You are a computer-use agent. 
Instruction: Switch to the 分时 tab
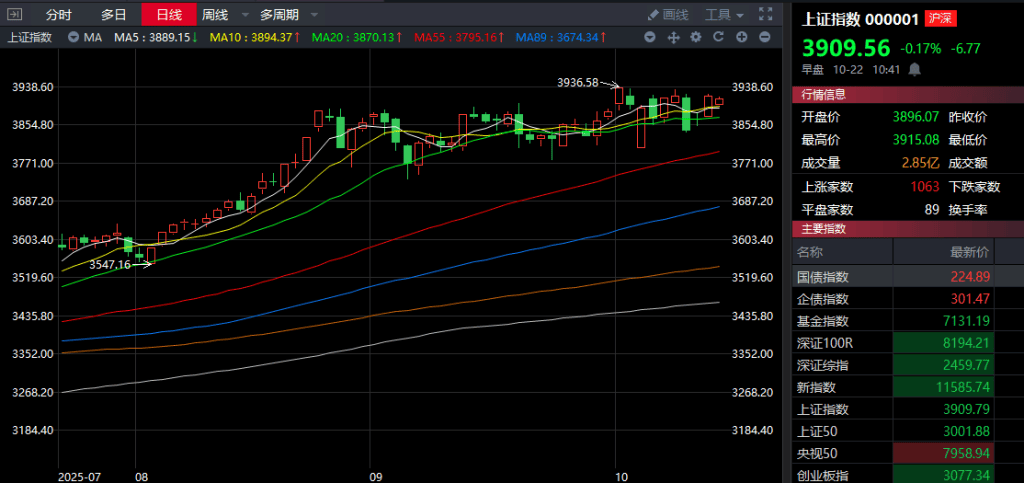click(59, 15)
